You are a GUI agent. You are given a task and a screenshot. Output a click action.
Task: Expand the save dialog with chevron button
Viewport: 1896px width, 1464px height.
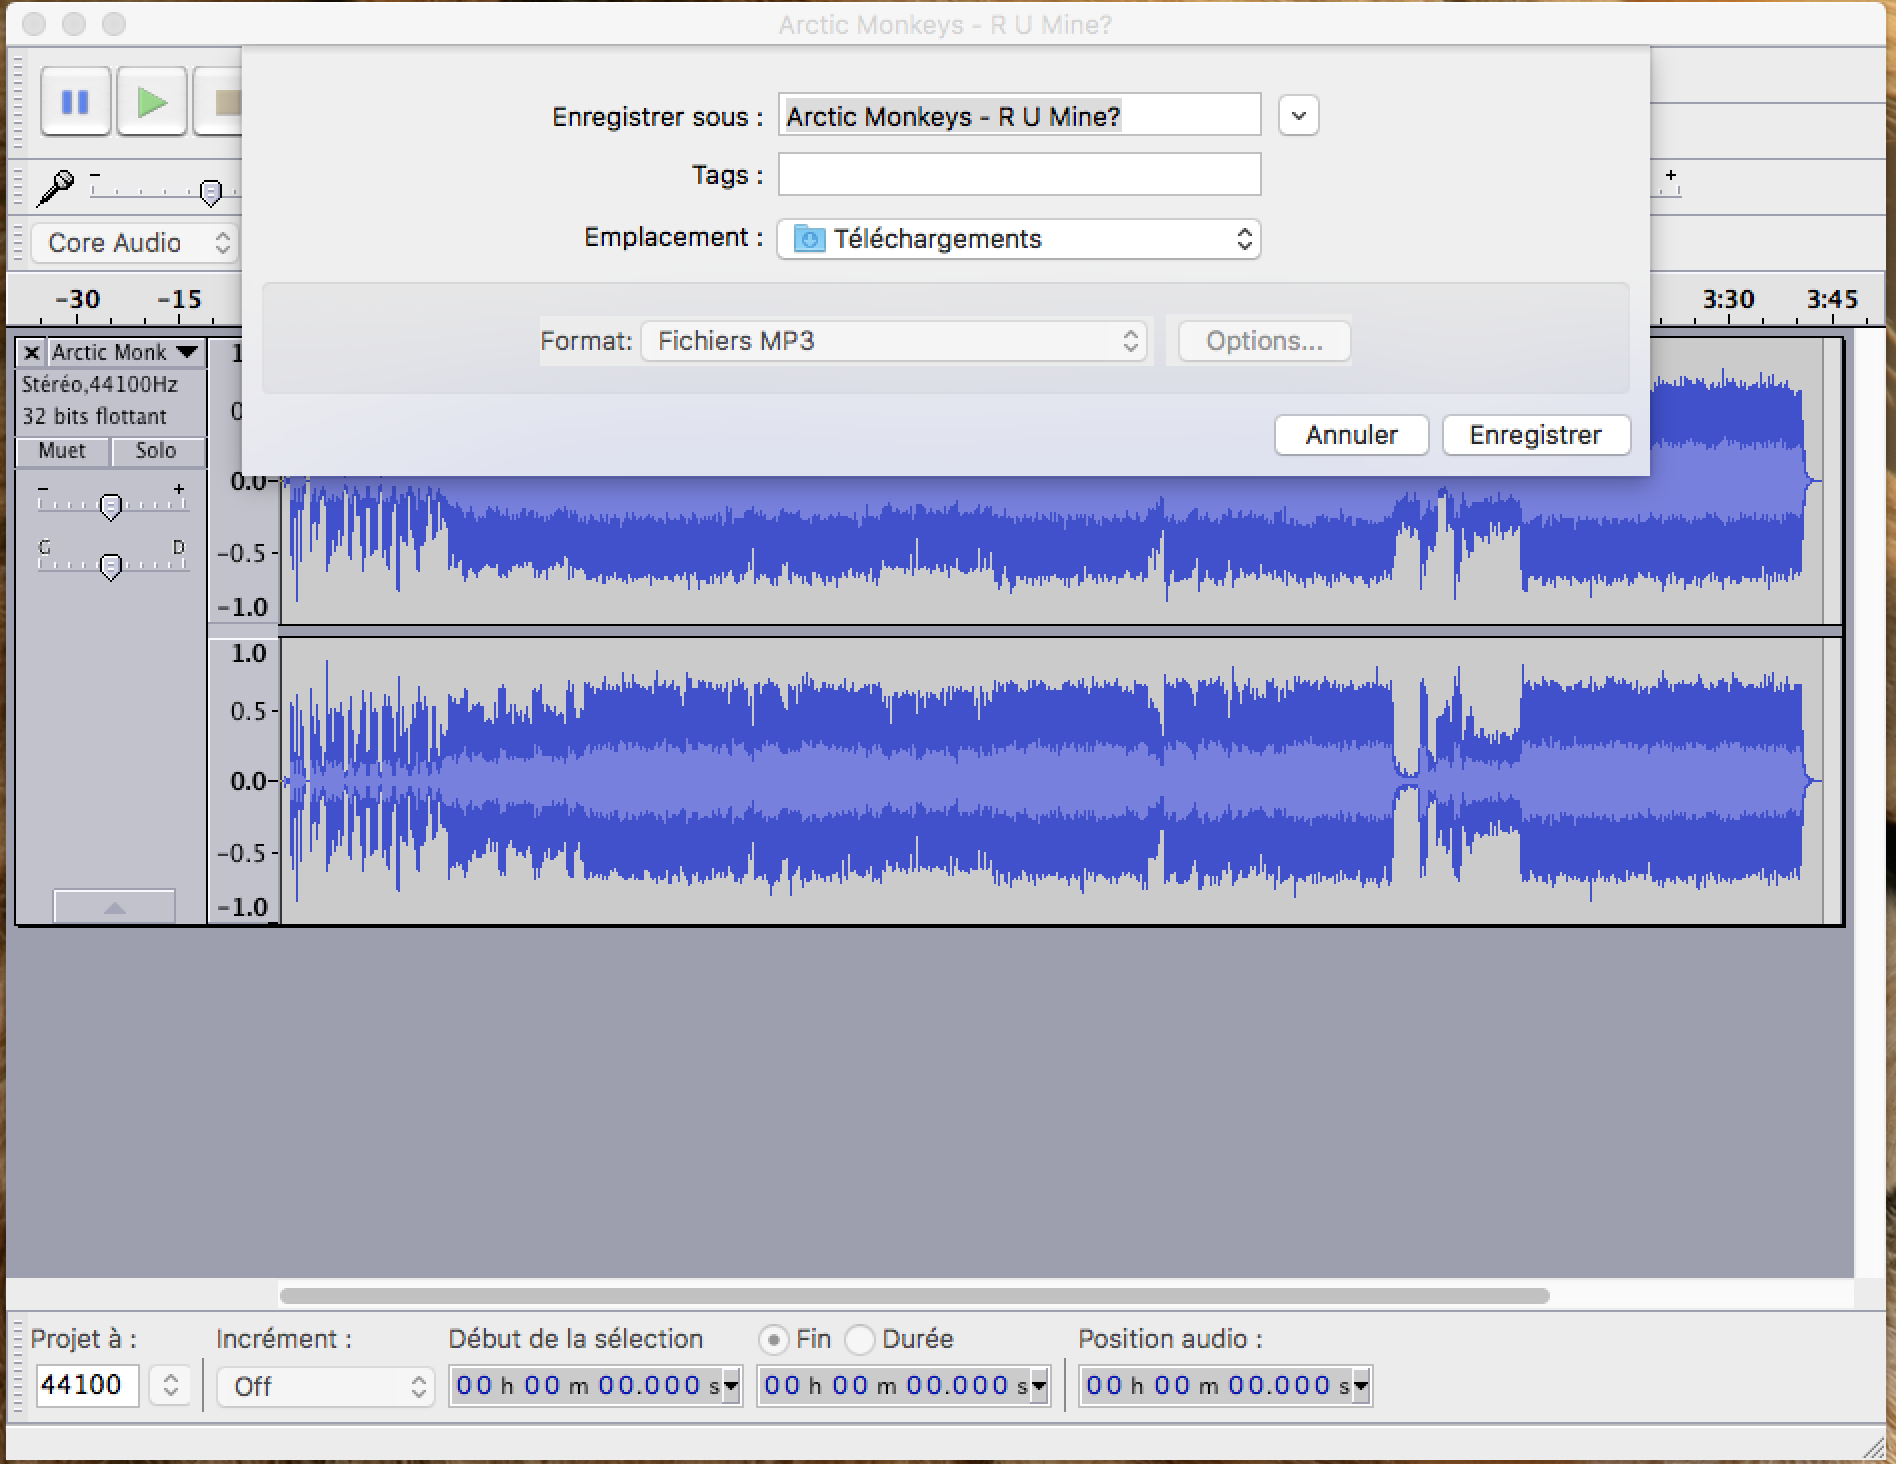[1298, 116]
